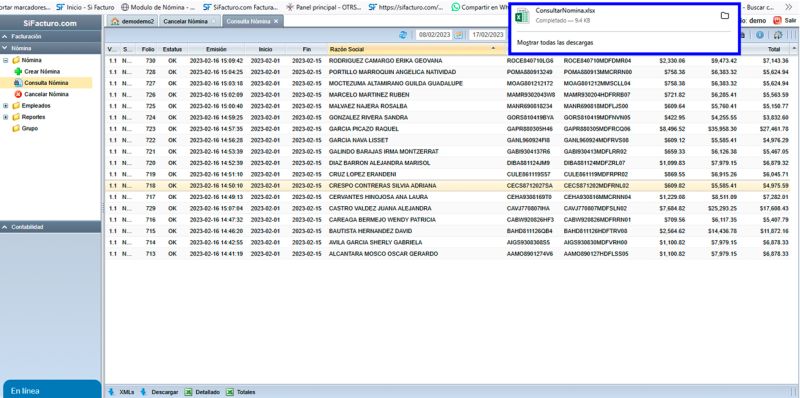
Task: Open 'Panel principal - OTRS' bookmark
Action: [323, 7]
